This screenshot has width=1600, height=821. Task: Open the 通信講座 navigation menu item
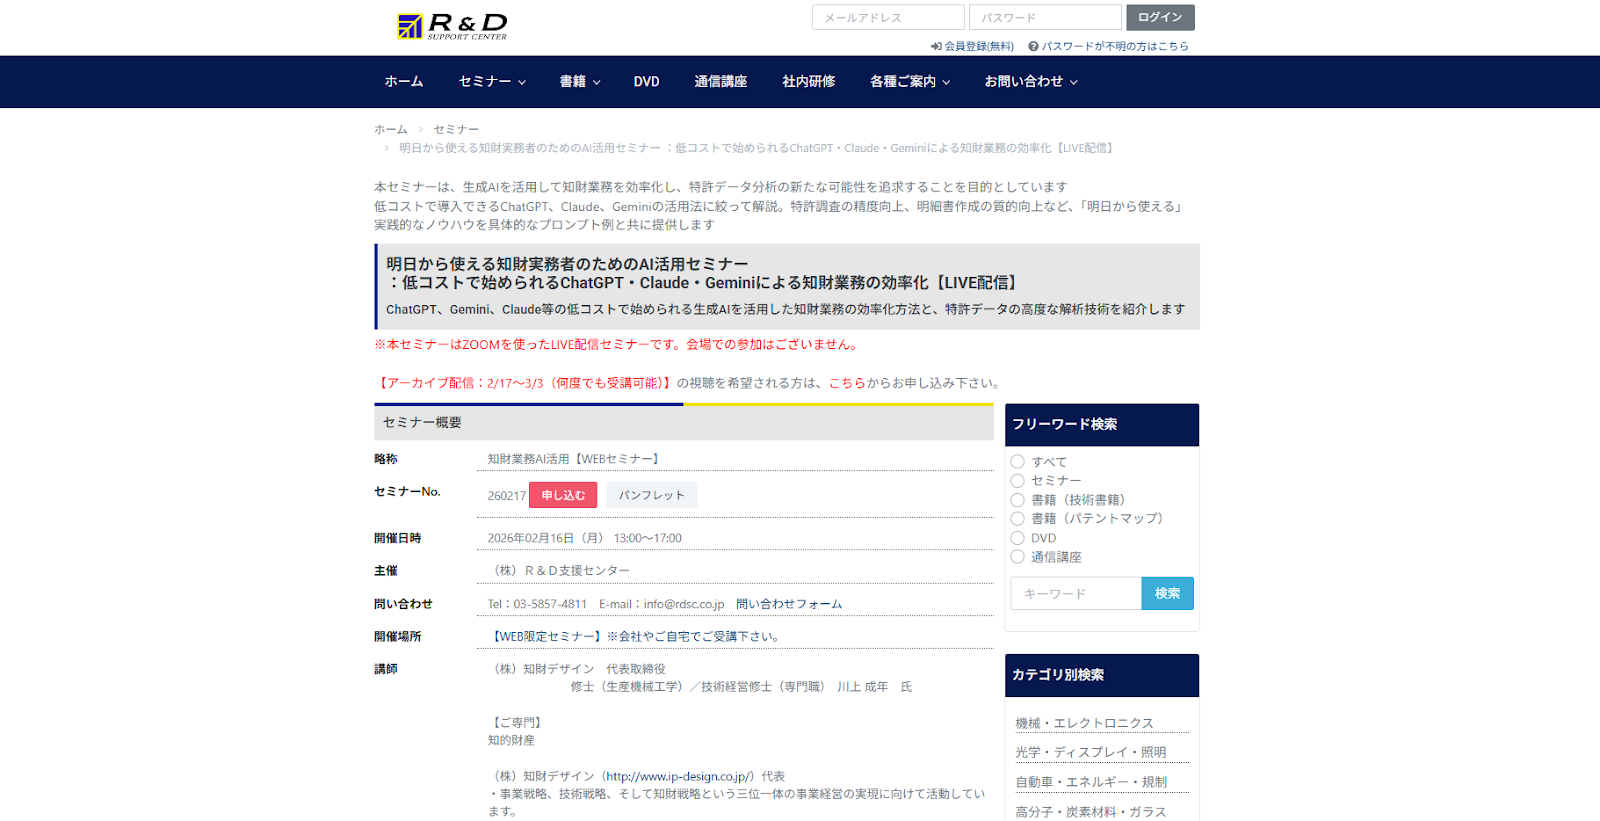point(721,82)
